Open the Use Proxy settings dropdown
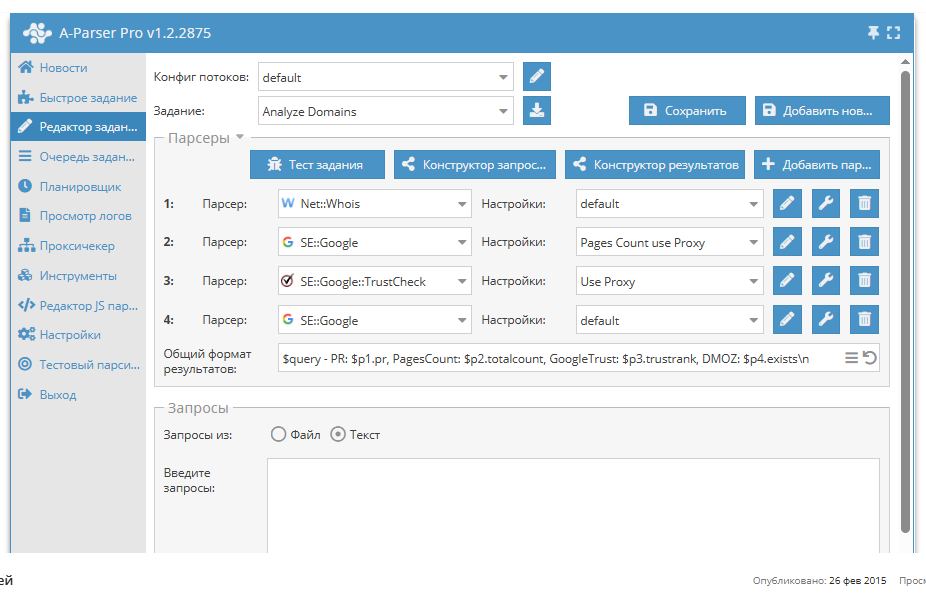Screen dimensions: 926x594 point(670,281)
